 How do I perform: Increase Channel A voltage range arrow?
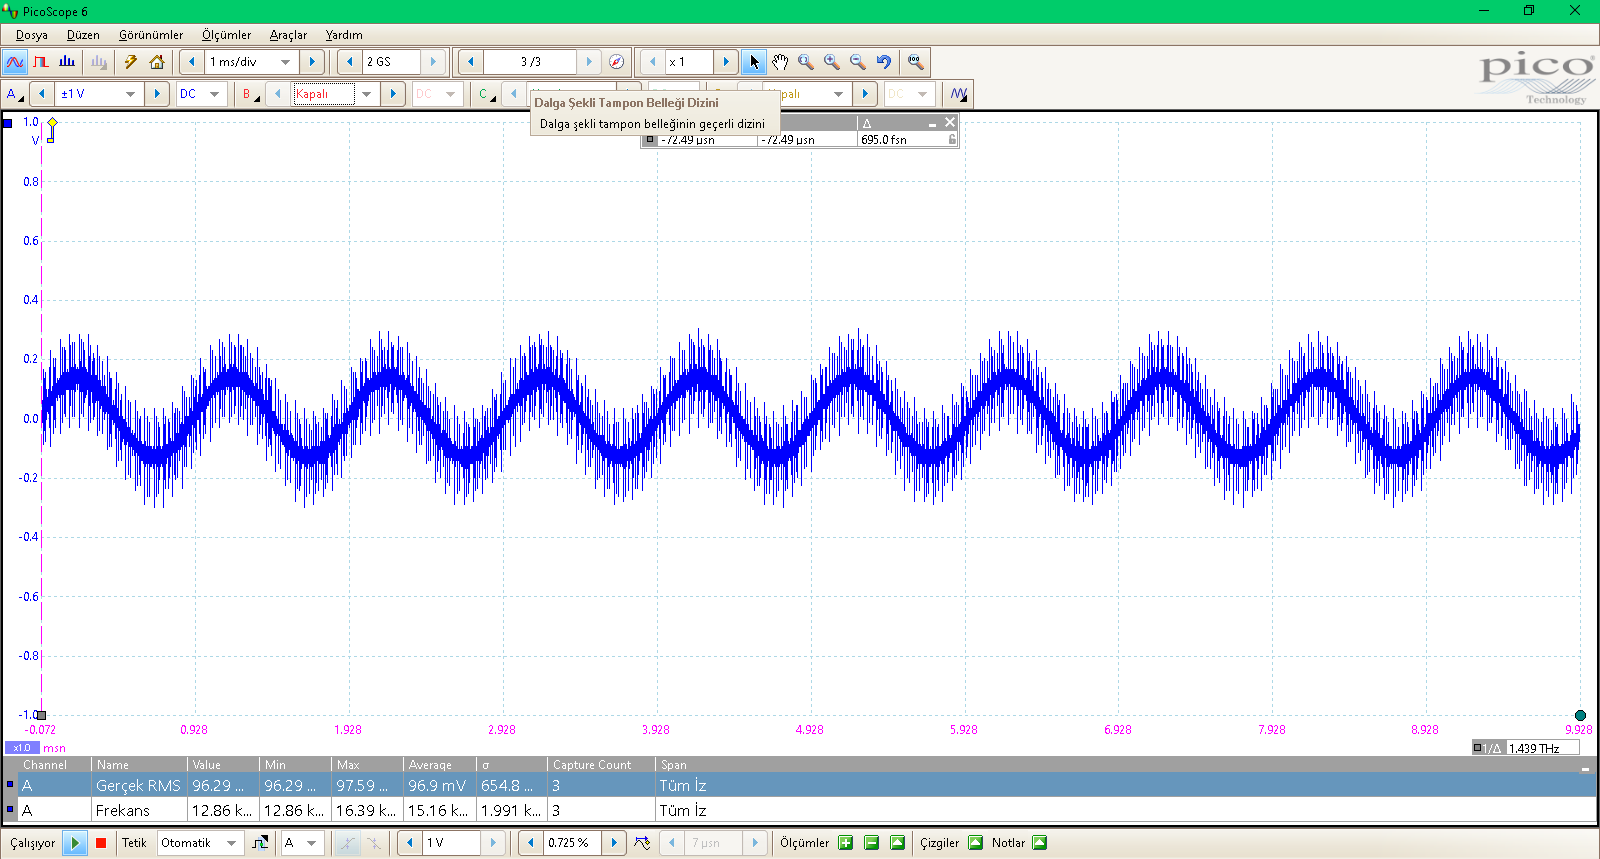pyautogui.click(x=157, y=94)
